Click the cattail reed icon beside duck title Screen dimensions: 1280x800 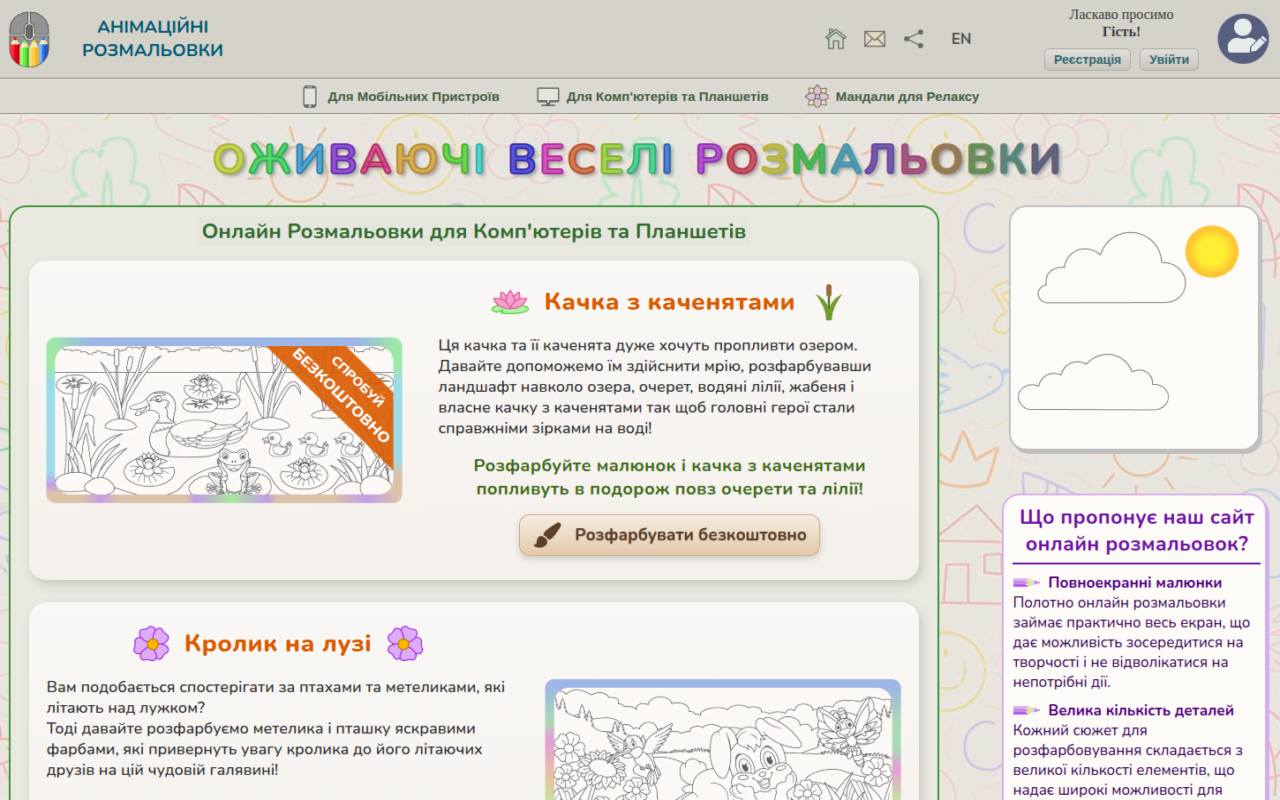[828, 302]
